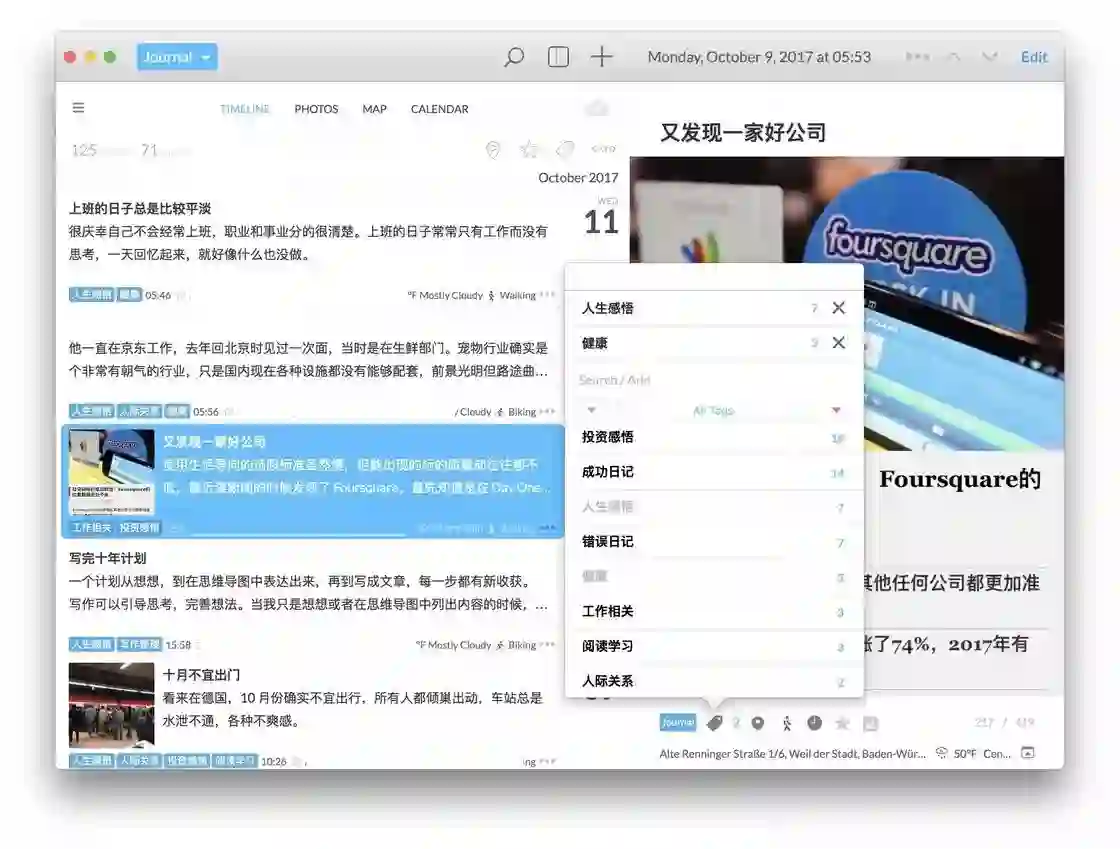Select the dimmed 人生感悟 row in list
The image size is (1120, 849).
[714, 507]
